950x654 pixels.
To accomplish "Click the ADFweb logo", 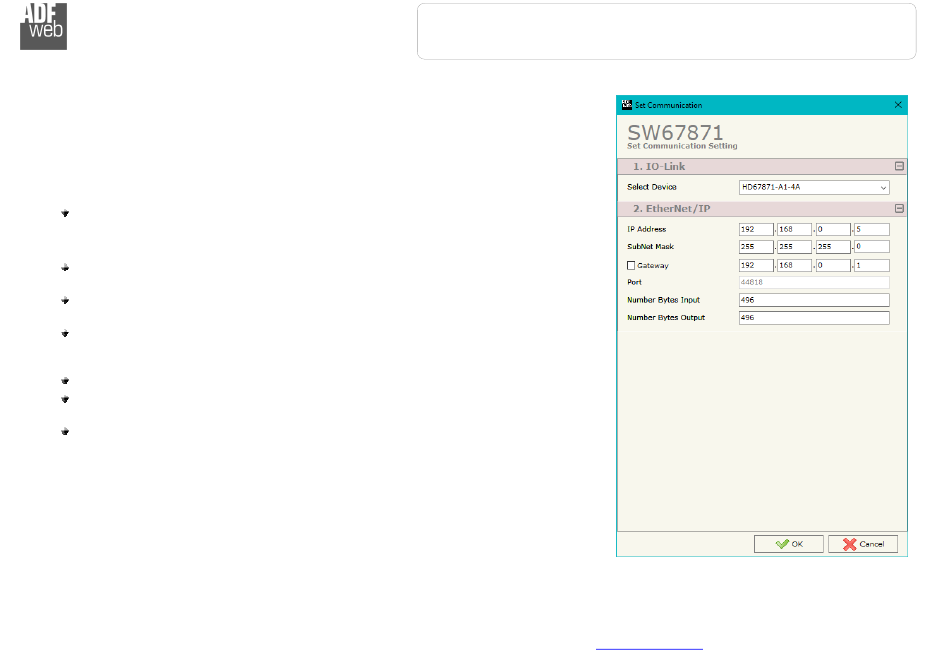I will [x=44, y=27].
